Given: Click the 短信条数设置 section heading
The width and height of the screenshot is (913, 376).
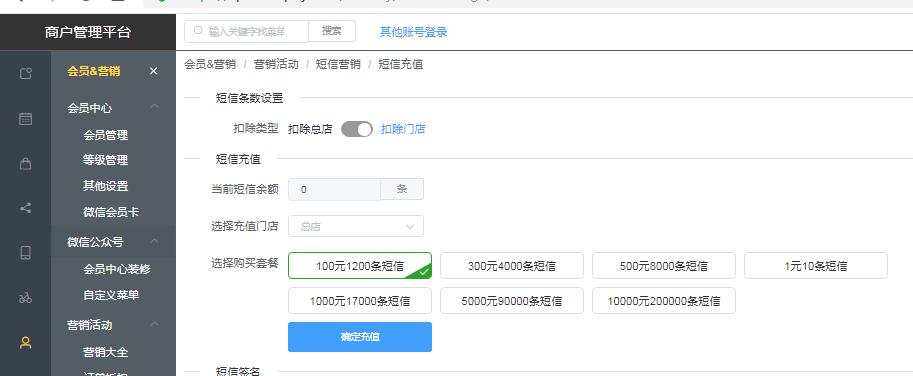Looking at the screenshot, I should coord(249,98).
